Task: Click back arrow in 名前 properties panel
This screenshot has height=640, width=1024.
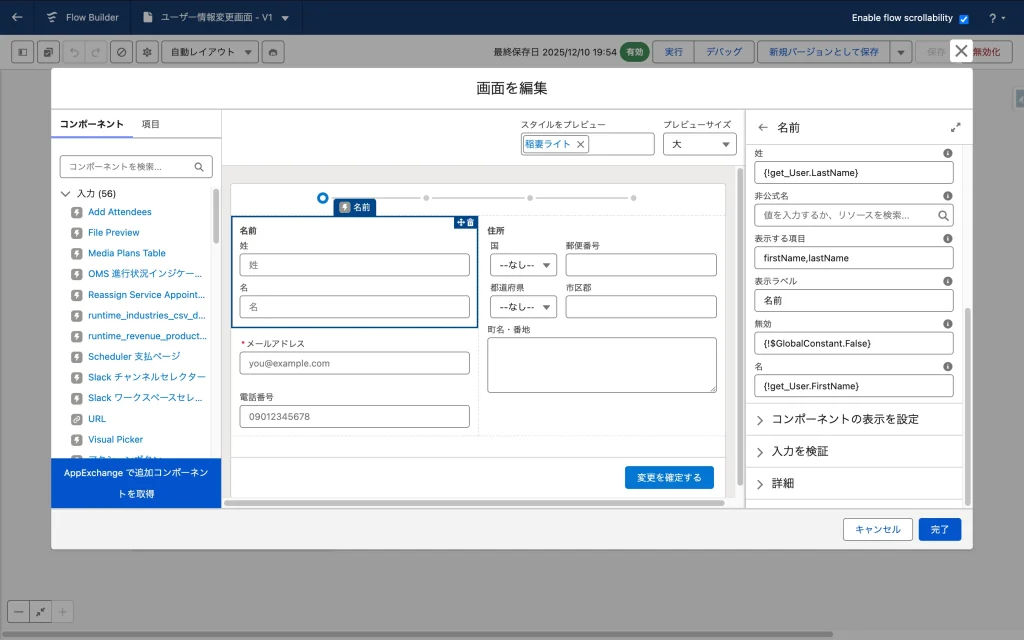Action: point(763,128)
